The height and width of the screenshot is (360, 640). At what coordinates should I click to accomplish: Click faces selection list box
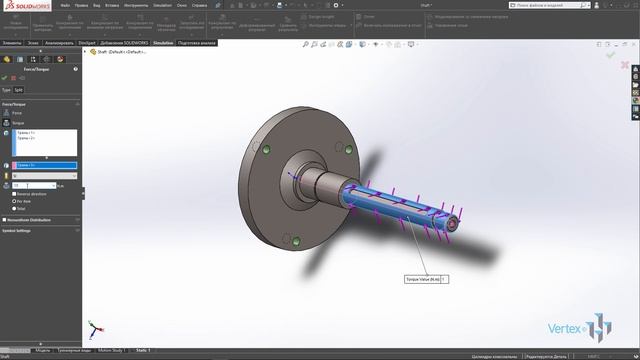pos(44,143)
